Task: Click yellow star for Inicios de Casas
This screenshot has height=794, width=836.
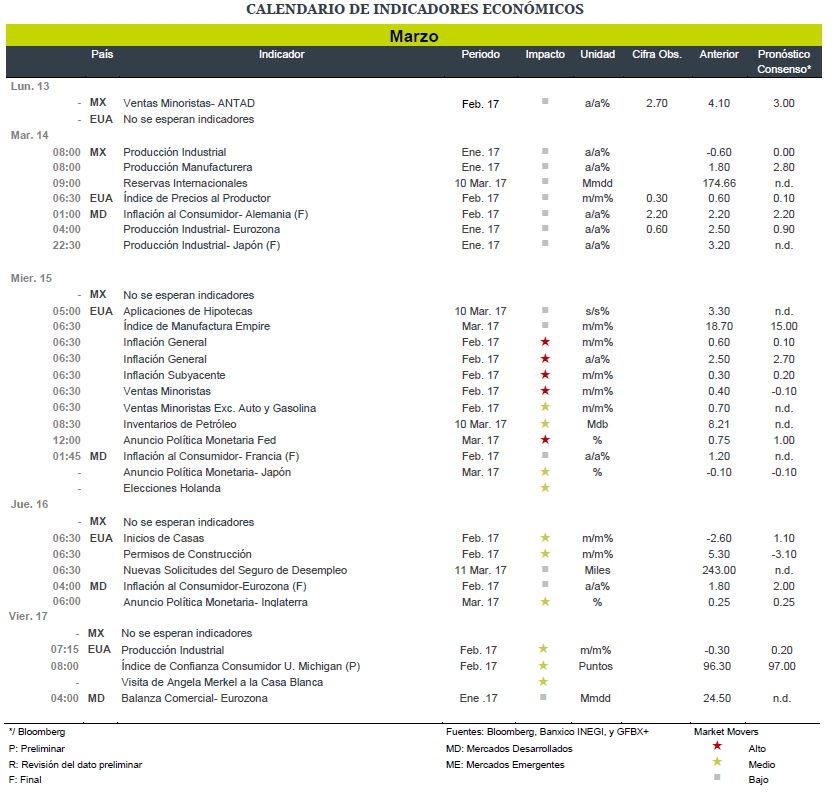Action: coord(545,538)
